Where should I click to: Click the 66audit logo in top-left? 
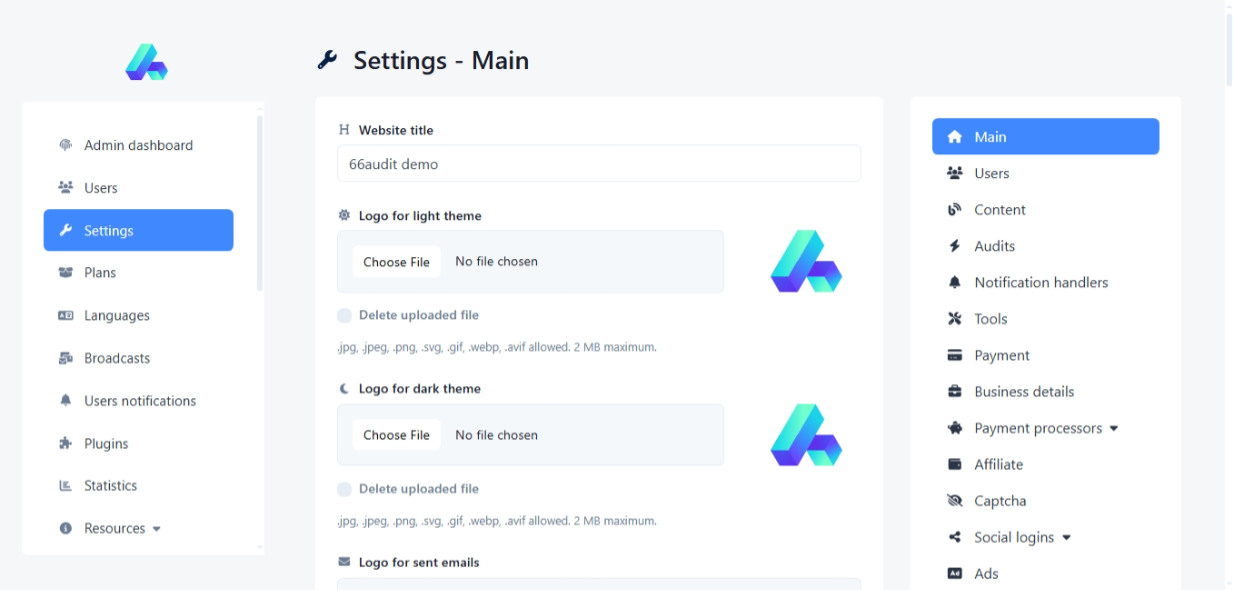point(146,62)
